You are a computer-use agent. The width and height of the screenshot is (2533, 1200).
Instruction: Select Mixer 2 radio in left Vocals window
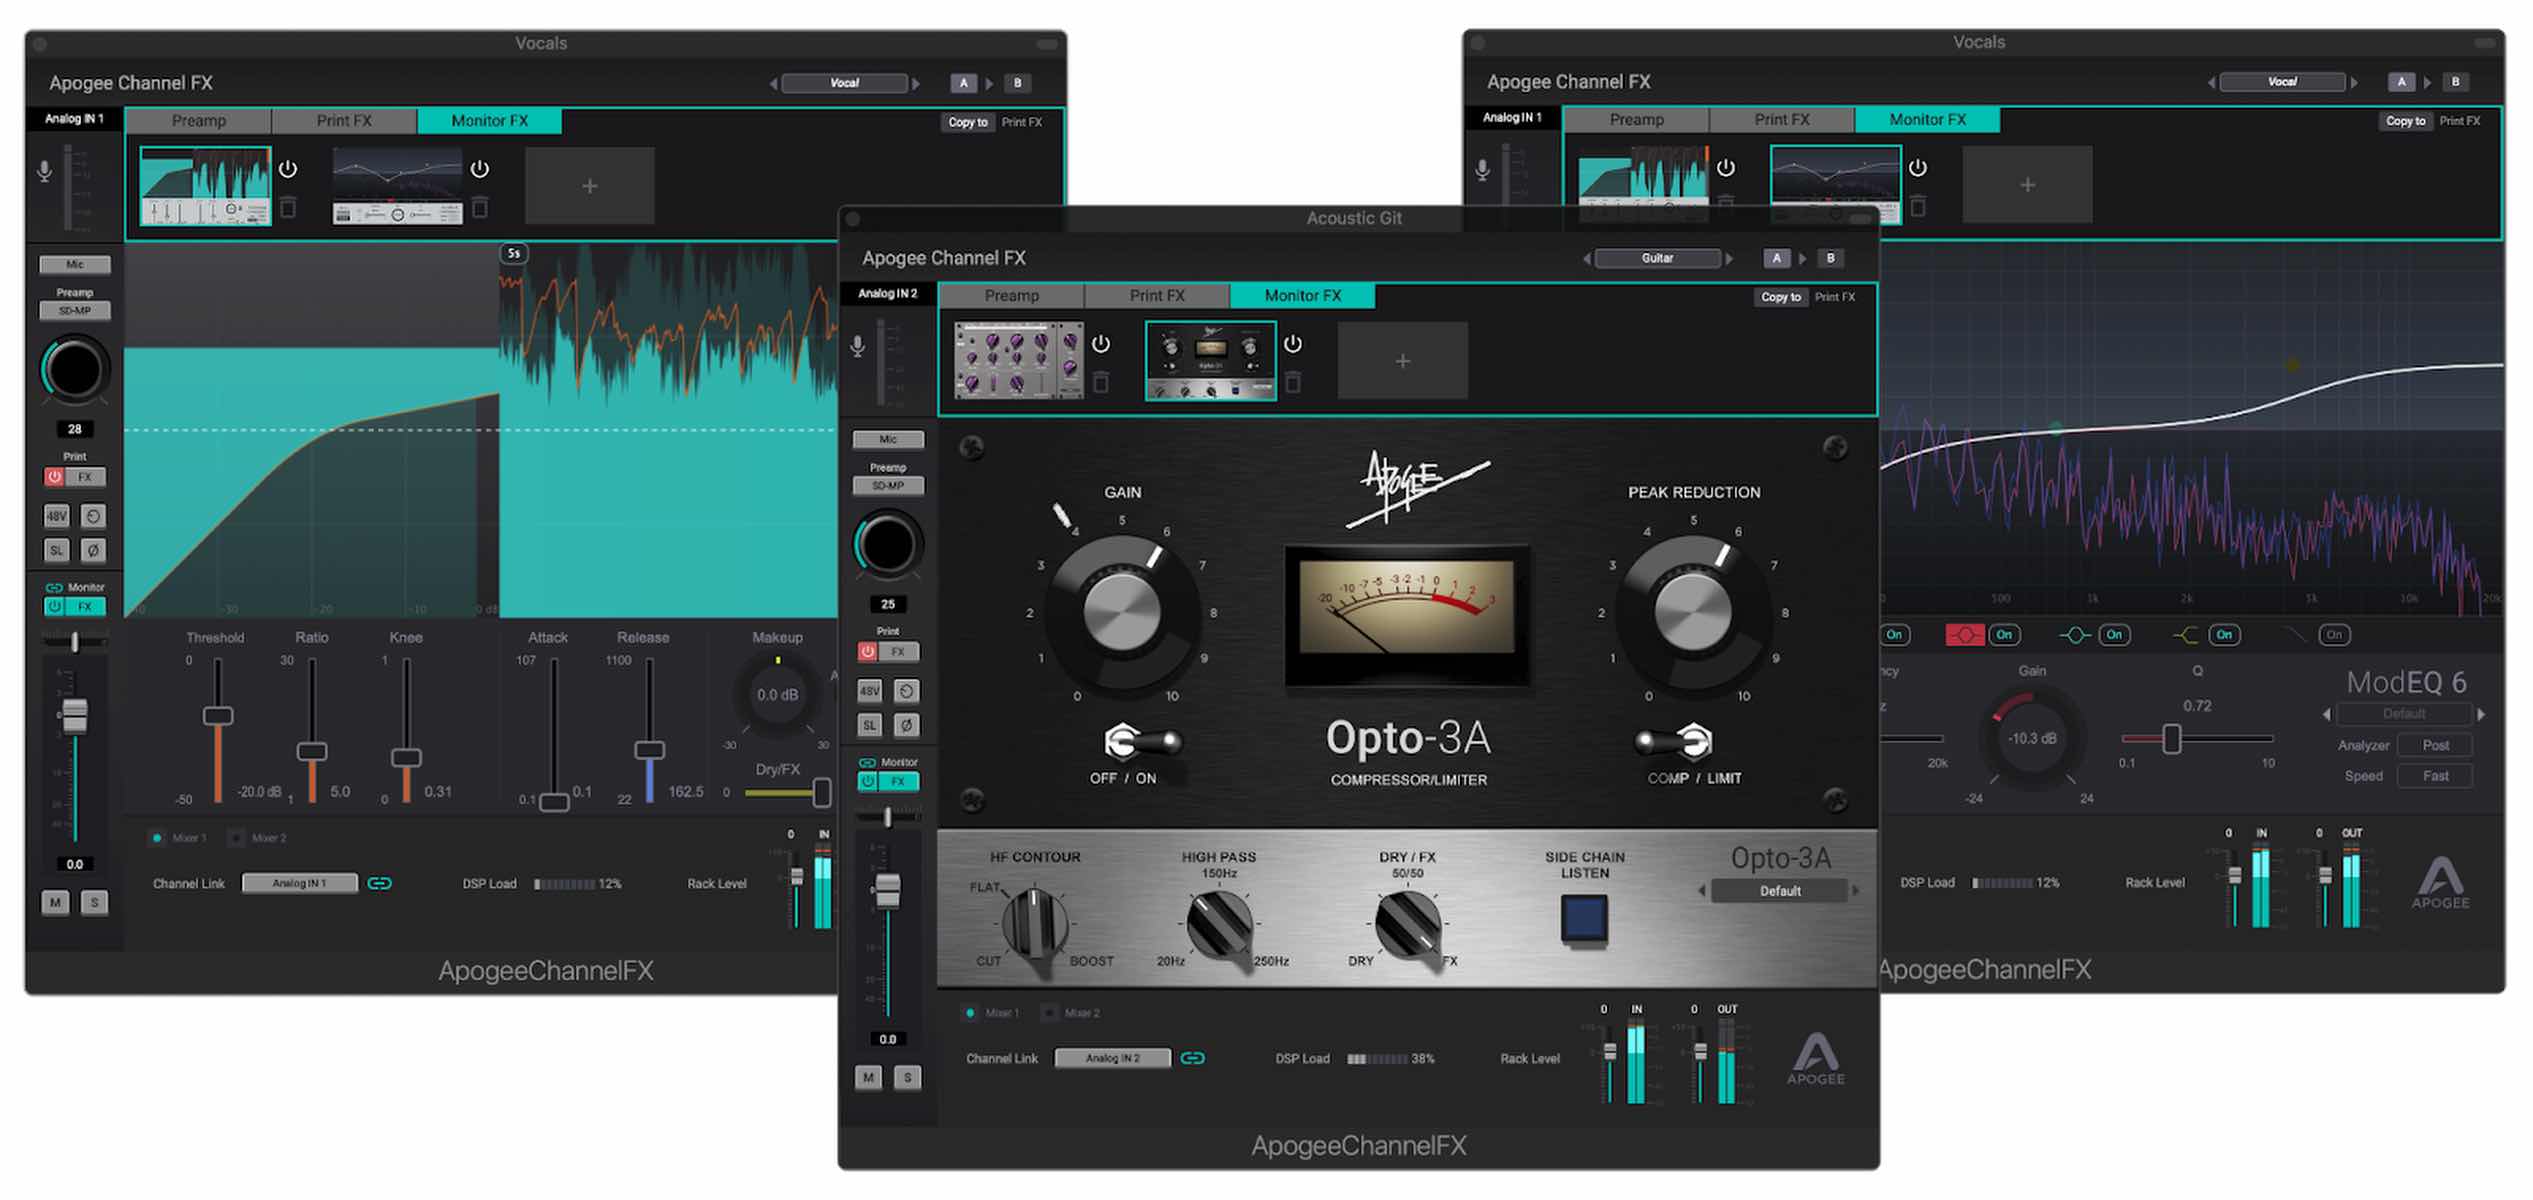coord(236,838)
